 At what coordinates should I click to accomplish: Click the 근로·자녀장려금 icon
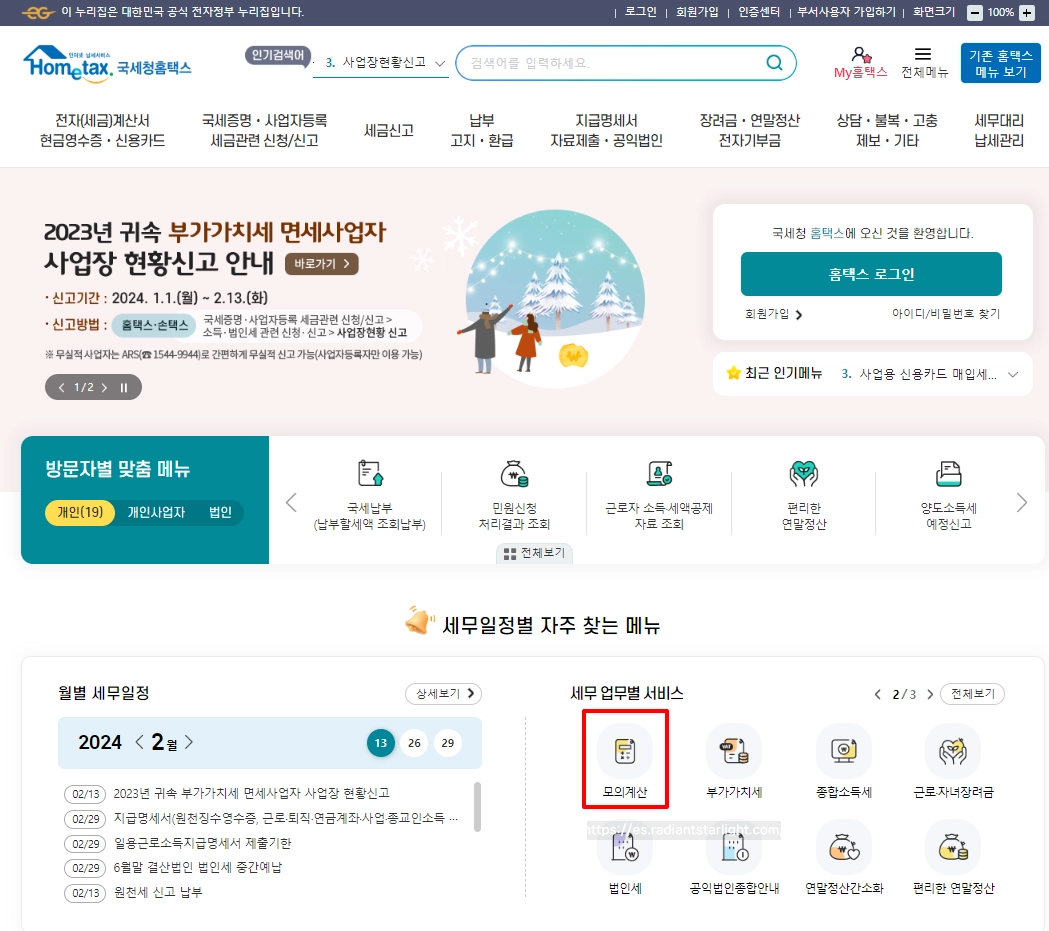(952, 758)
